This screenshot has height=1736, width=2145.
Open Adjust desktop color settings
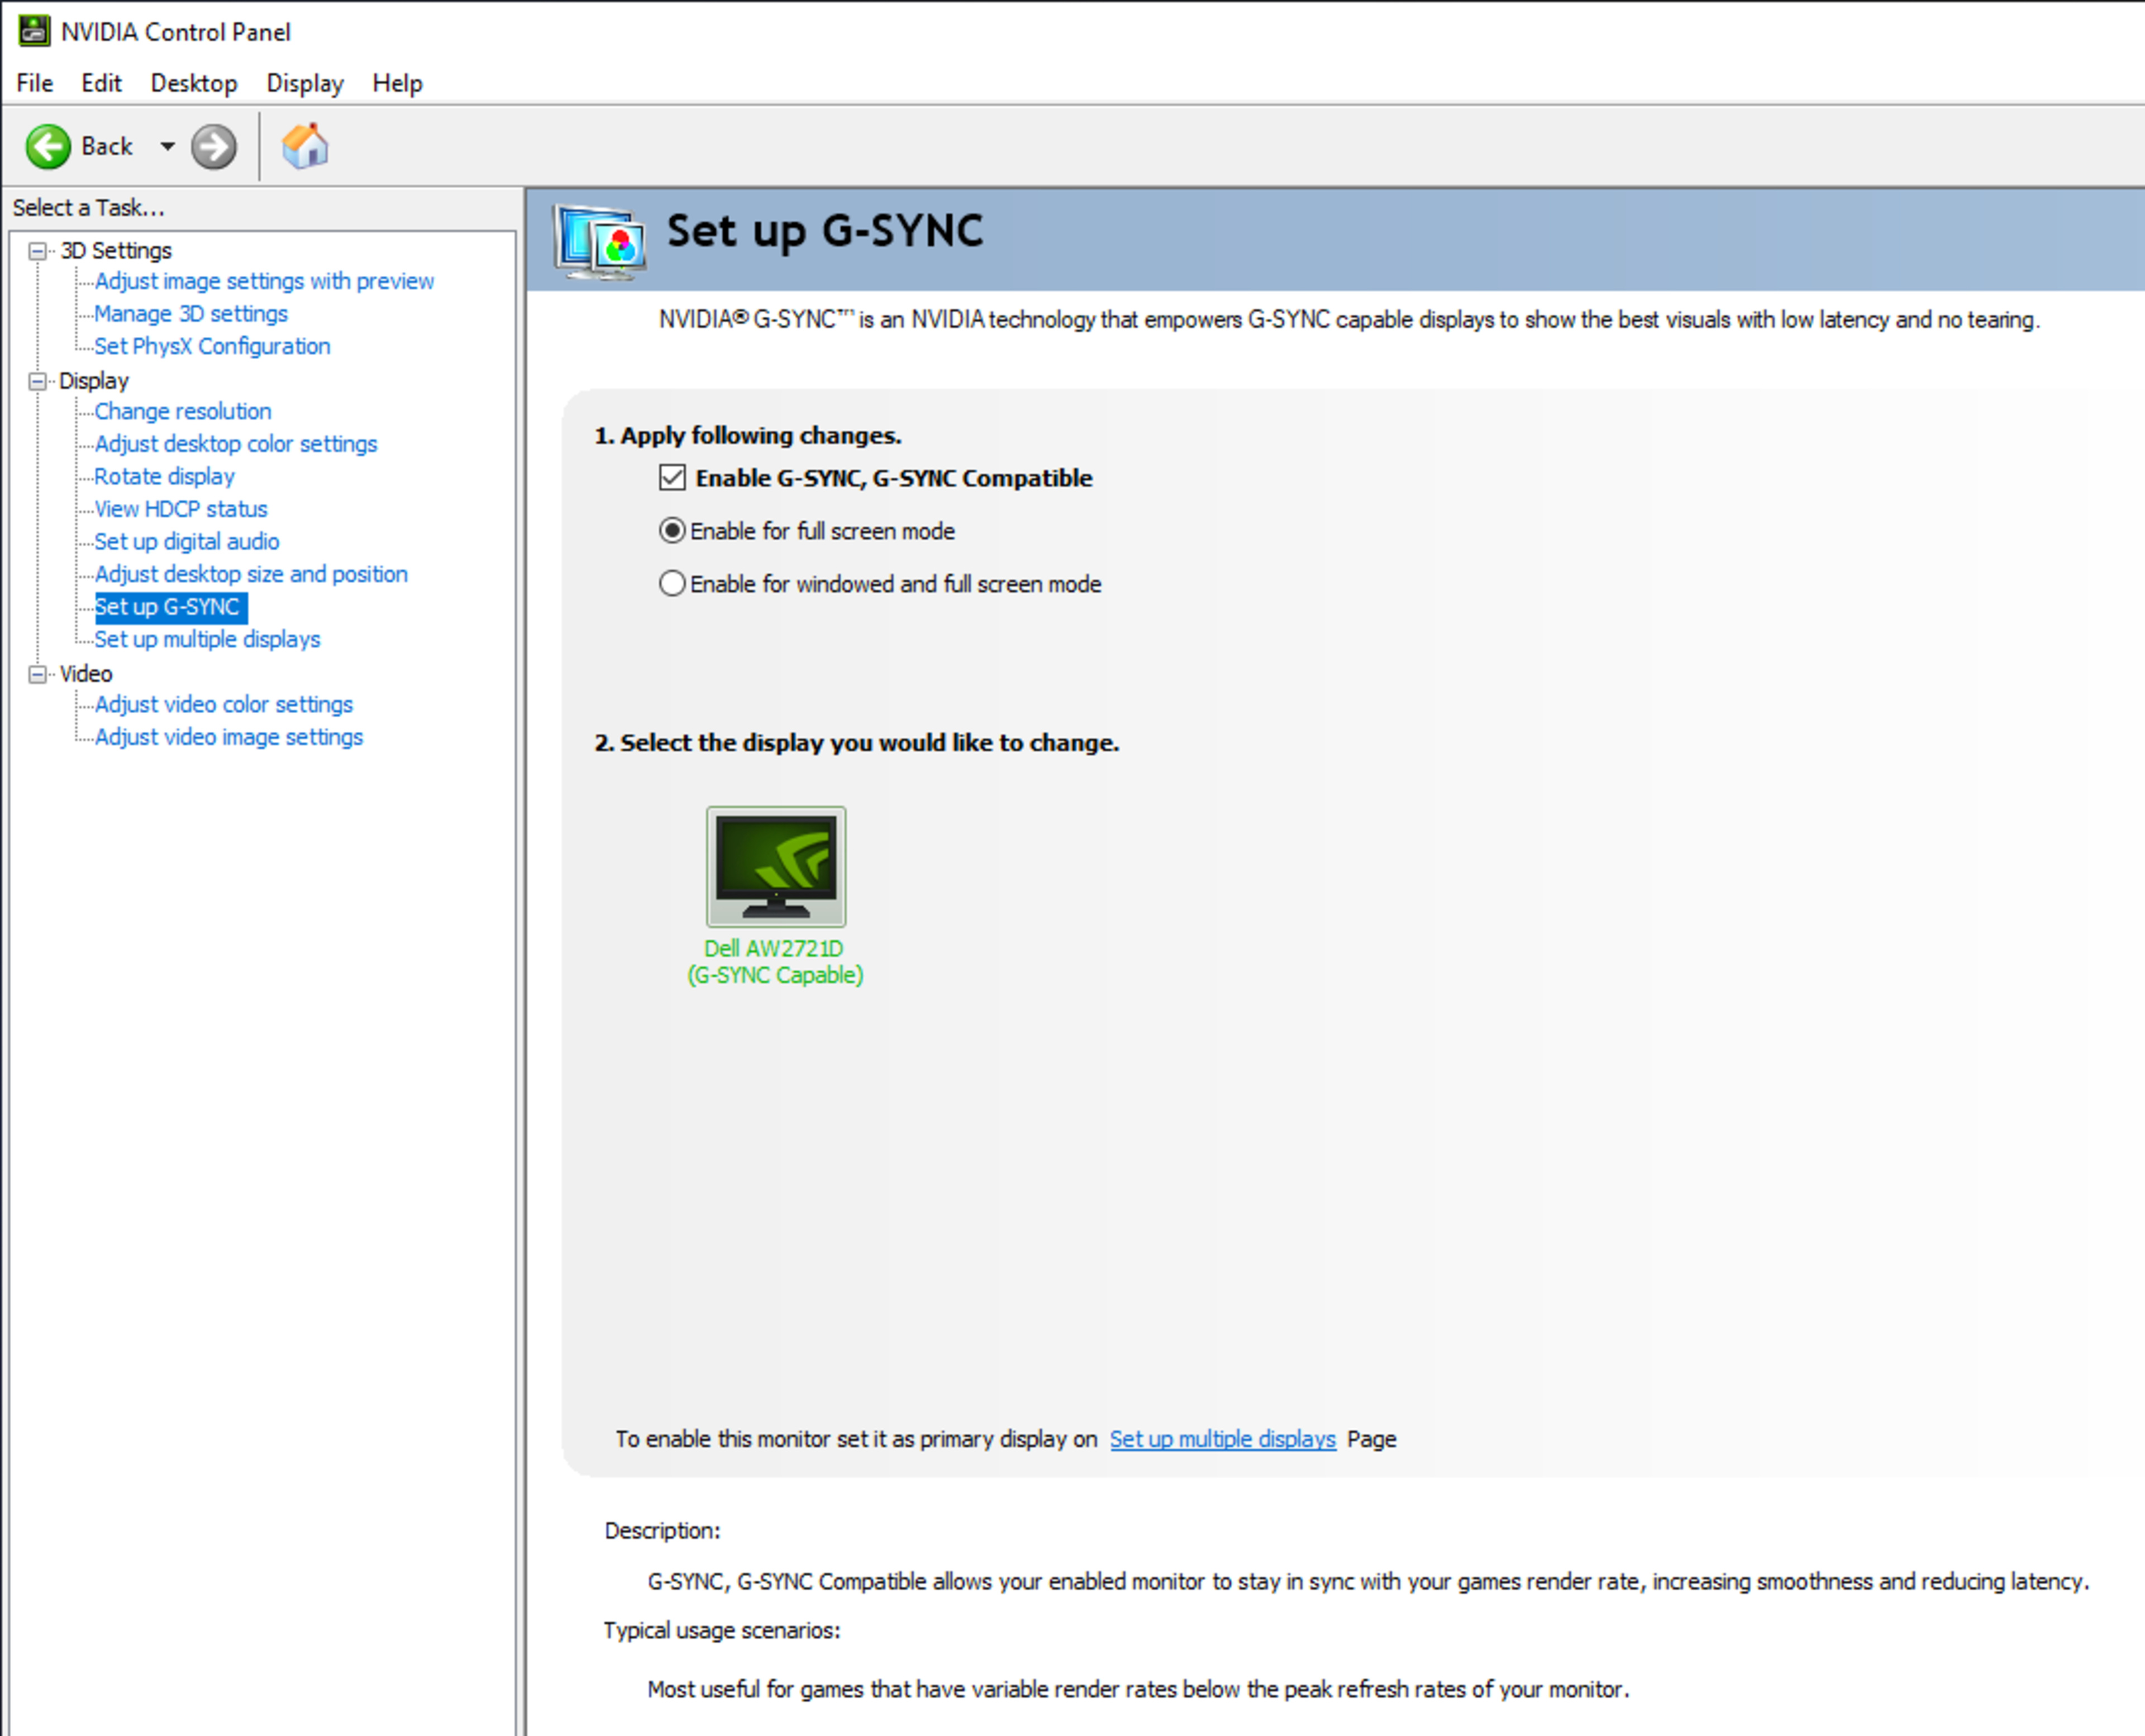coord(236,444)
